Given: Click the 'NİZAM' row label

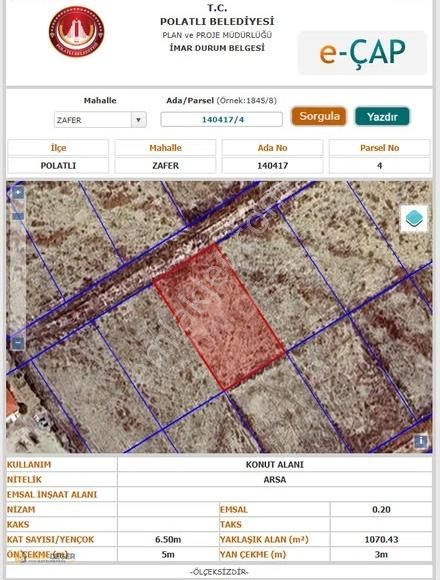Looking at the screenshot, I should tap(21, 509).
